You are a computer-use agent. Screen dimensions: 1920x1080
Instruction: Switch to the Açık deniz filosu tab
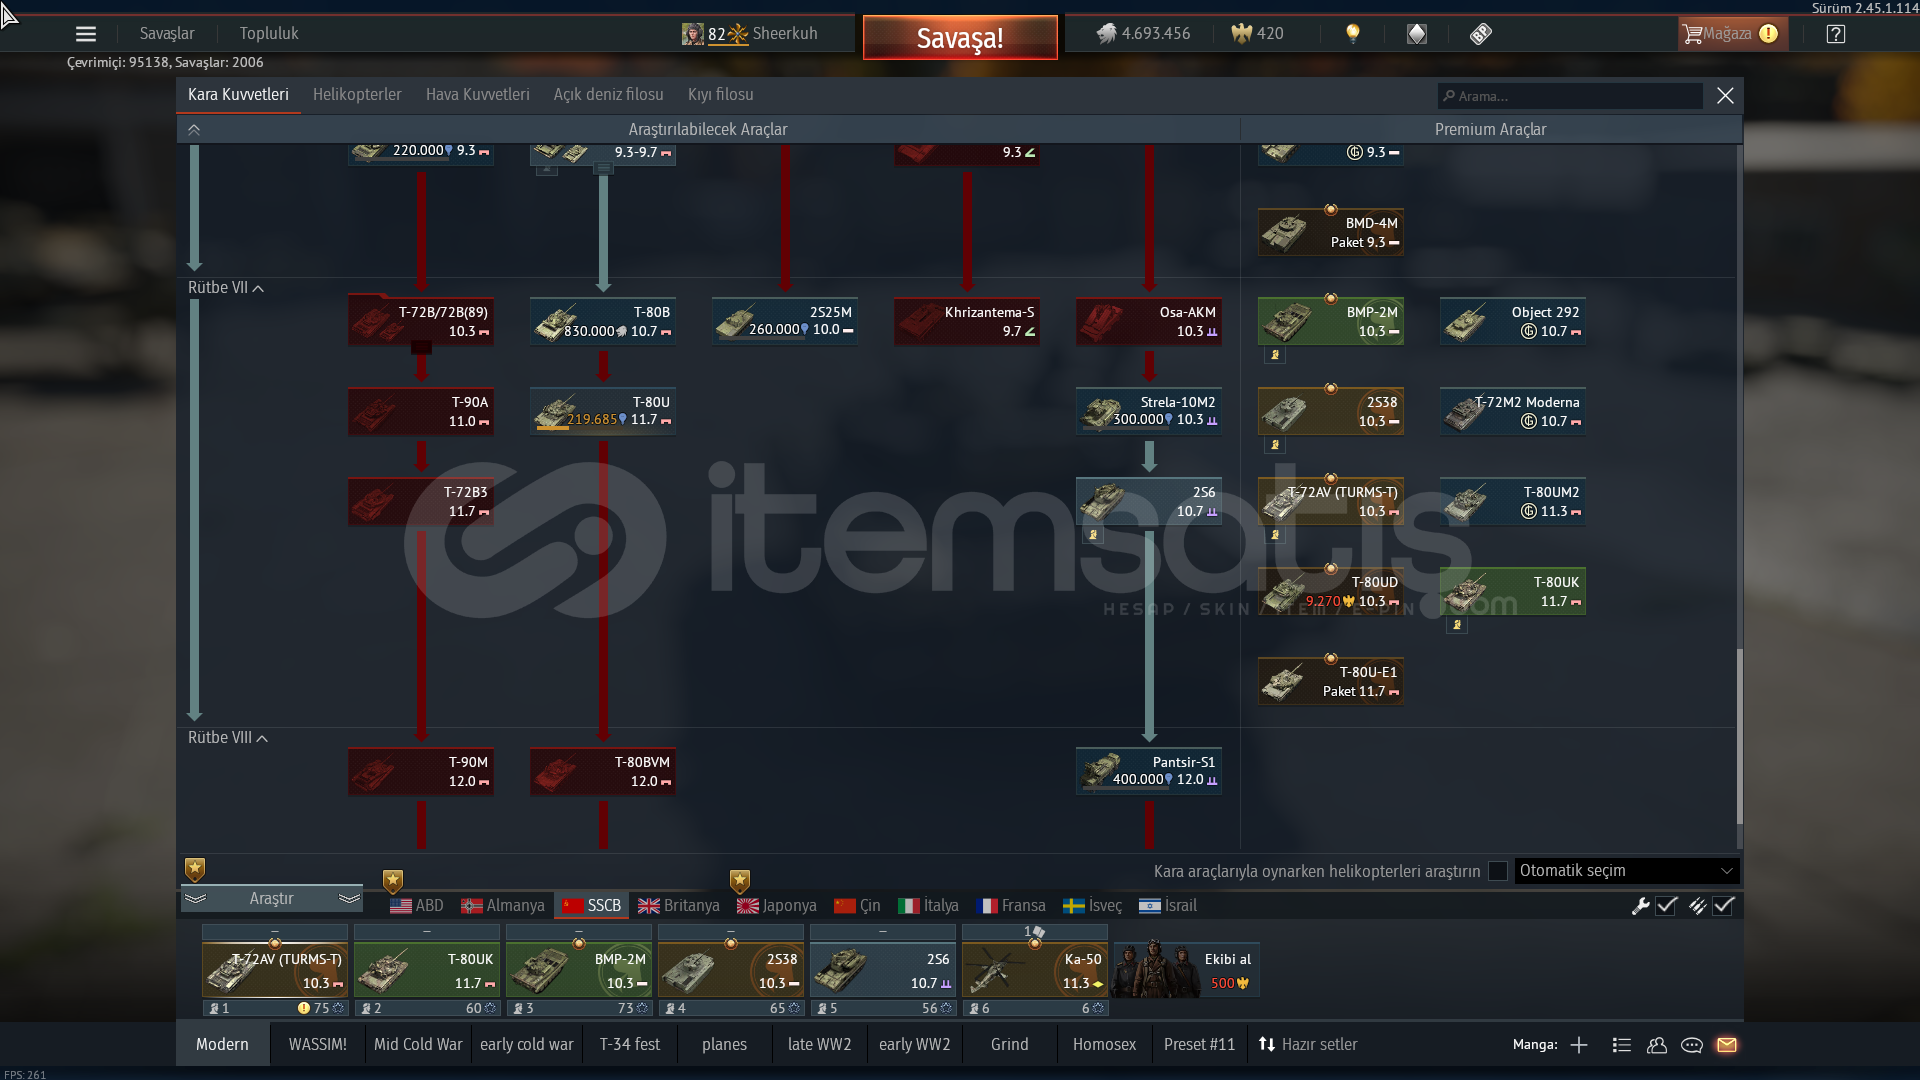609,94
